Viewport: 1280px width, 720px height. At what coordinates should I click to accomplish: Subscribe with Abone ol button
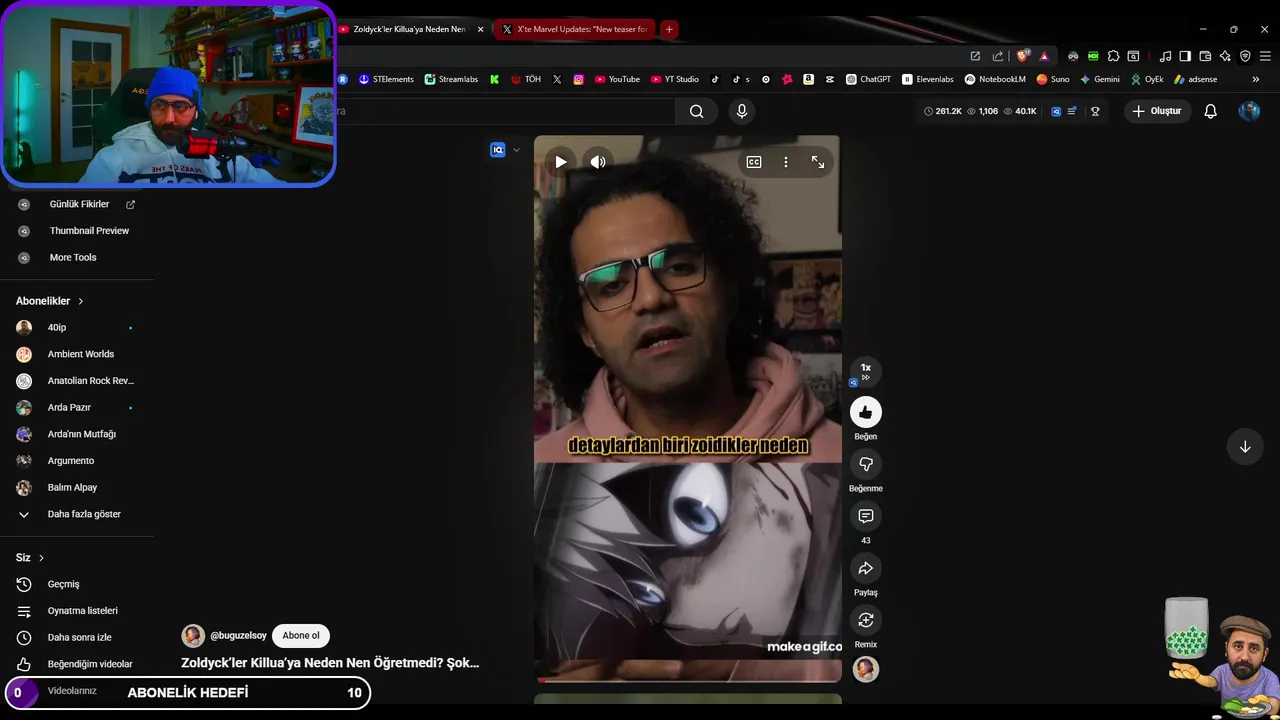(x=301, y=636)
